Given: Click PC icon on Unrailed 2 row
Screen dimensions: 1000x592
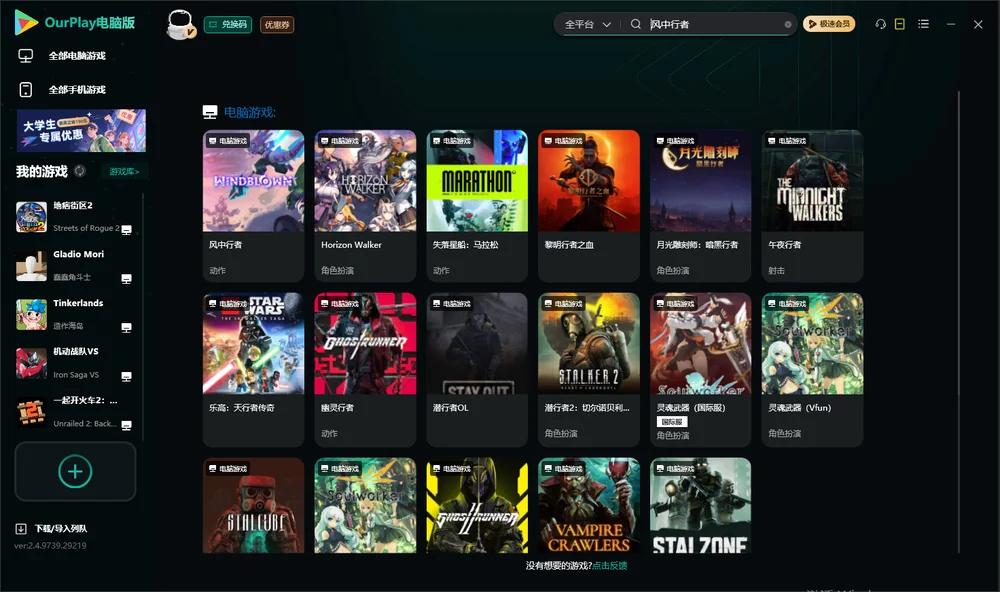Looking at the screenshot, I should pyautogui.click(x=126, y=426).
